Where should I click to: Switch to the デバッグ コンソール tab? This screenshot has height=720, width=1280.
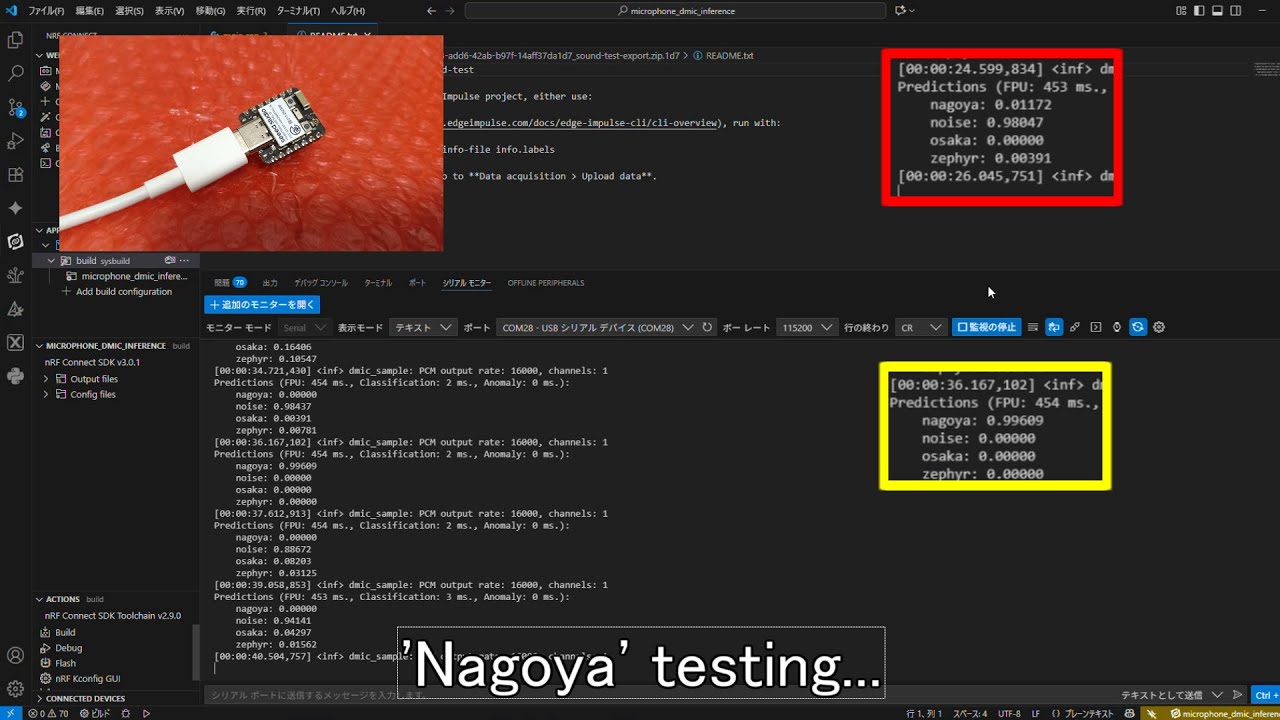pos(321,283)
